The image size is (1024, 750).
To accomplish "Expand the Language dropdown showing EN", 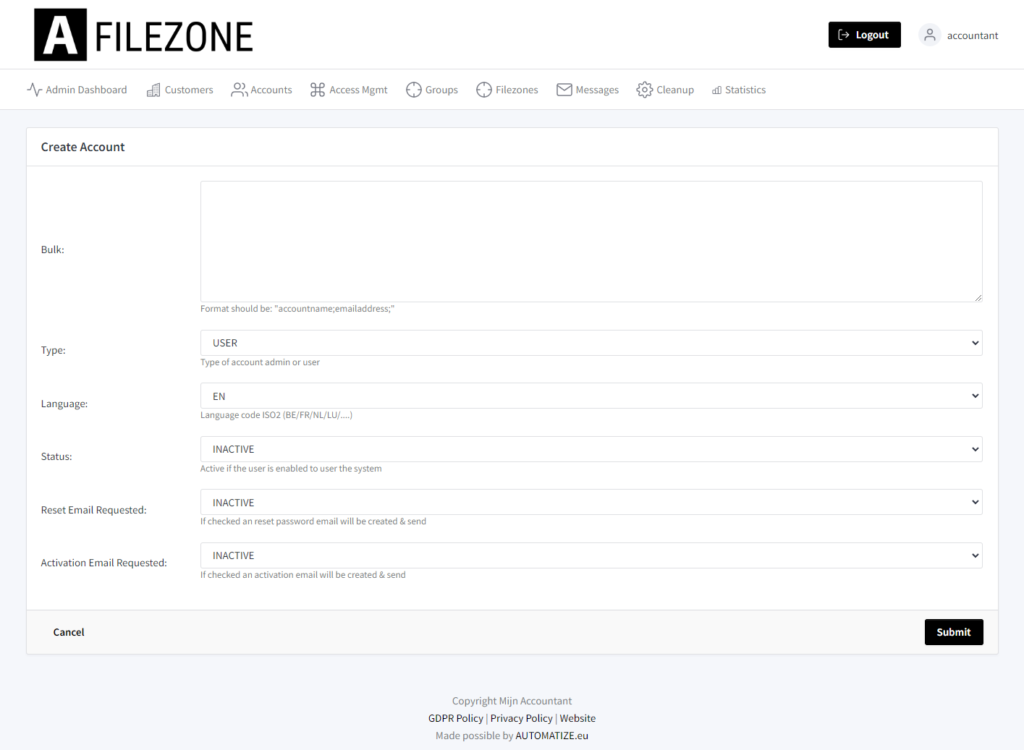I will coord(591,396).
